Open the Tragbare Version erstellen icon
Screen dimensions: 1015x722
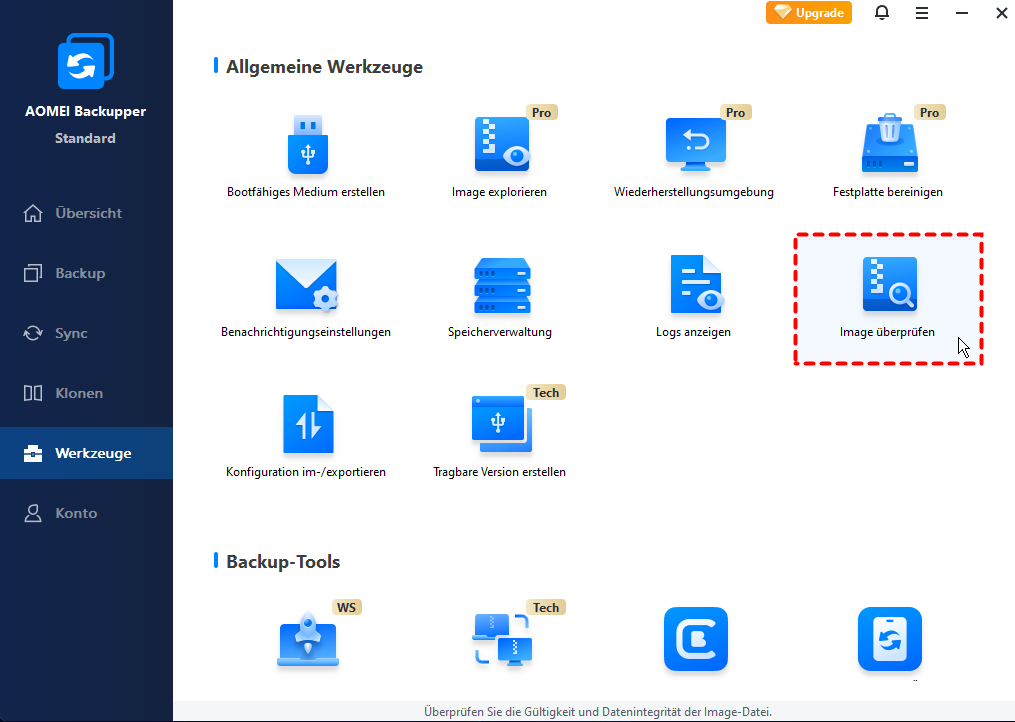(x=502, y=424)
